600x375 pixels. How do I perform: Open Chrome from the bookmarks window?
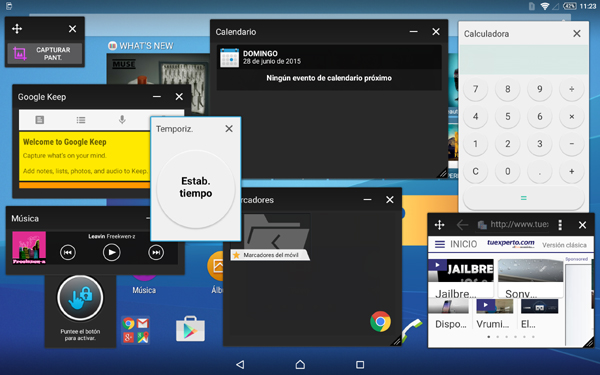(x=380, y=322)
